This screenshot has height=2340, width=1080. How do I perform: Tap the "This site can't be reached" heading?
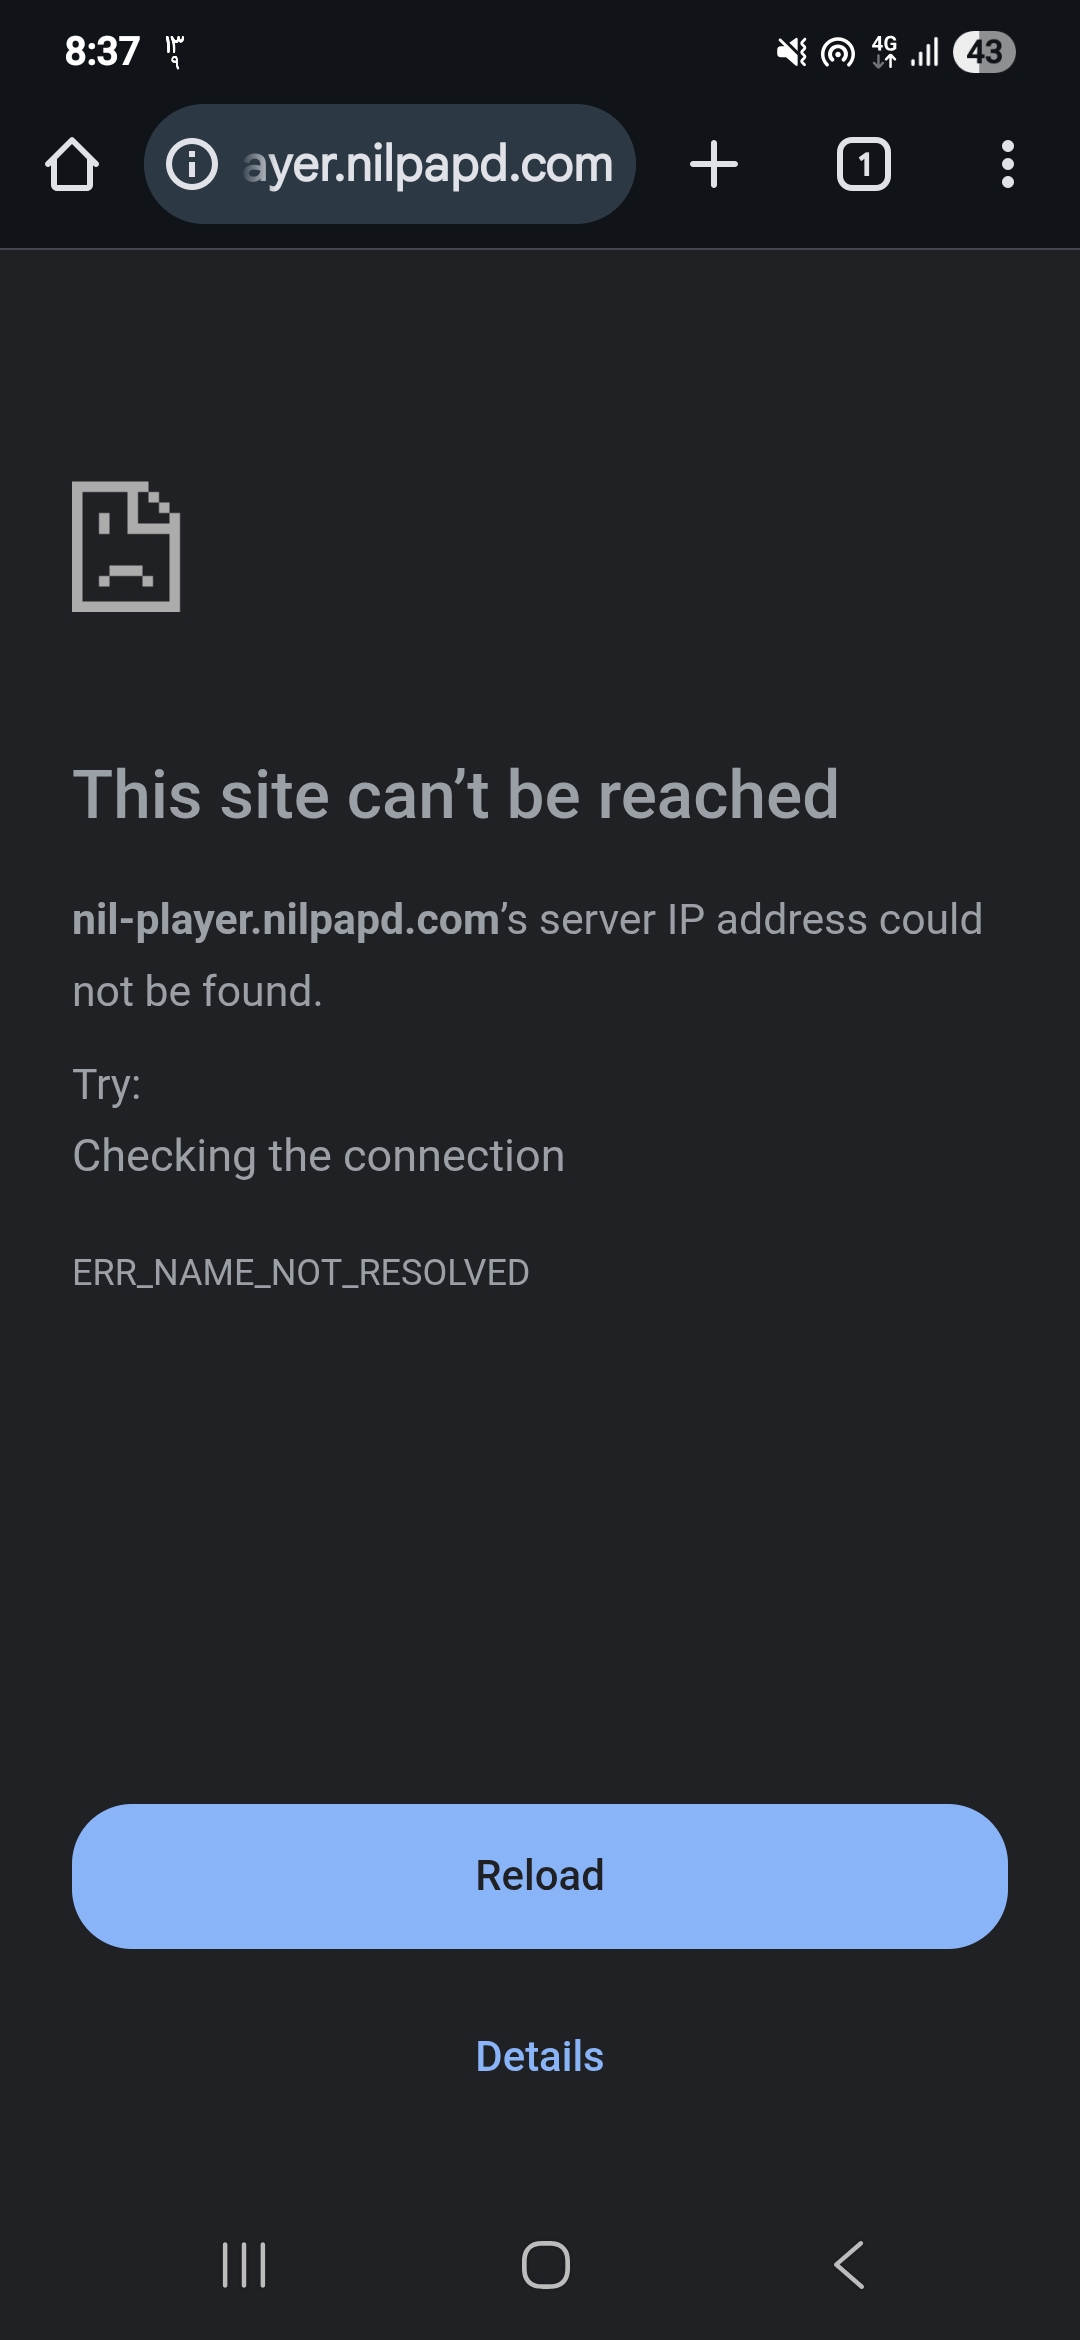pos(456,795)
